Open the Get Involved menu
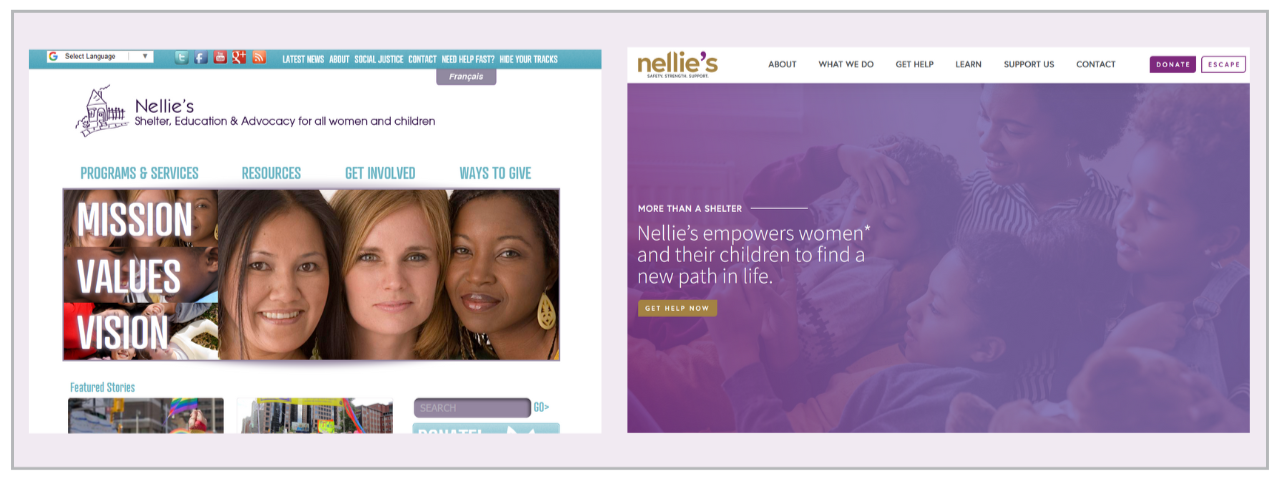 coord(380,173)
